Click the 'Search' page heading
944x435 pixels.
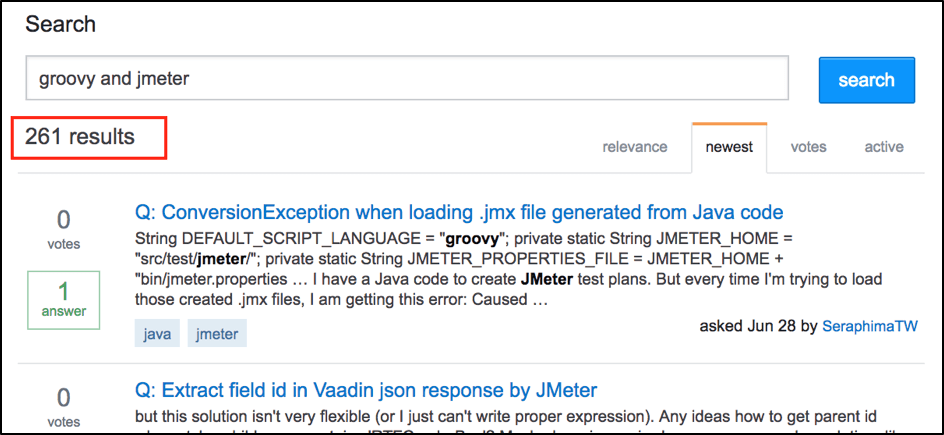pyautogui.click(x=60, y=25)
